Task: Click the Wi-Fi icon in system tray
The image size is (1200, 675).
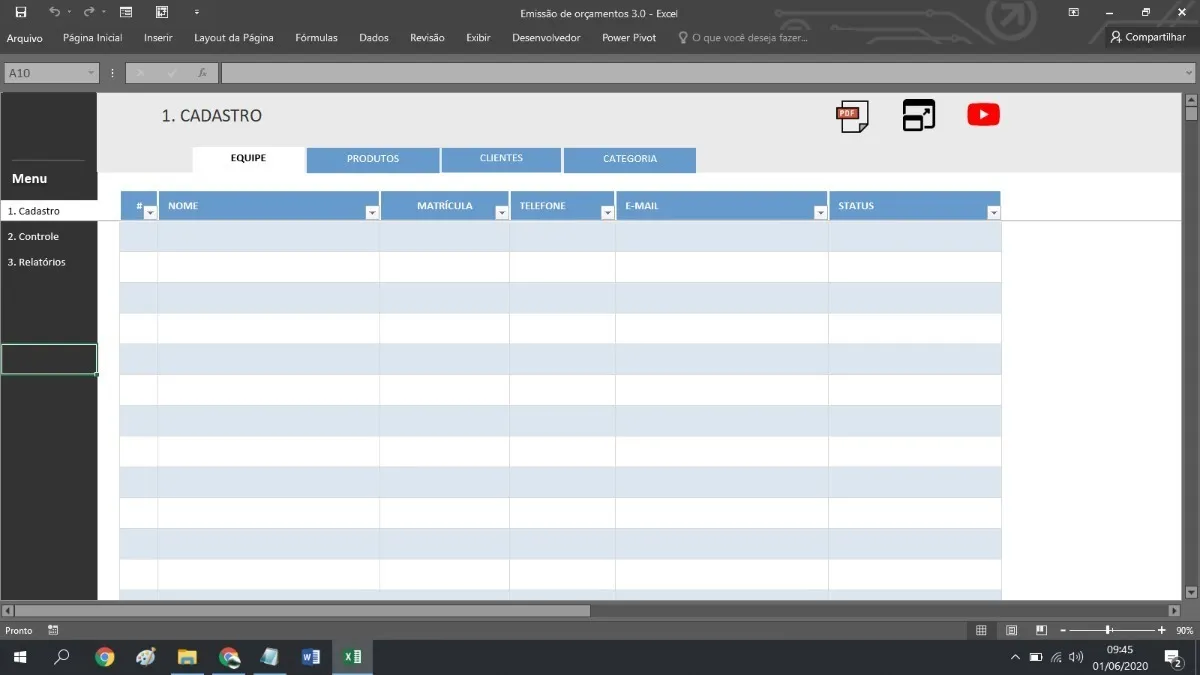Action: (1056, 657)
